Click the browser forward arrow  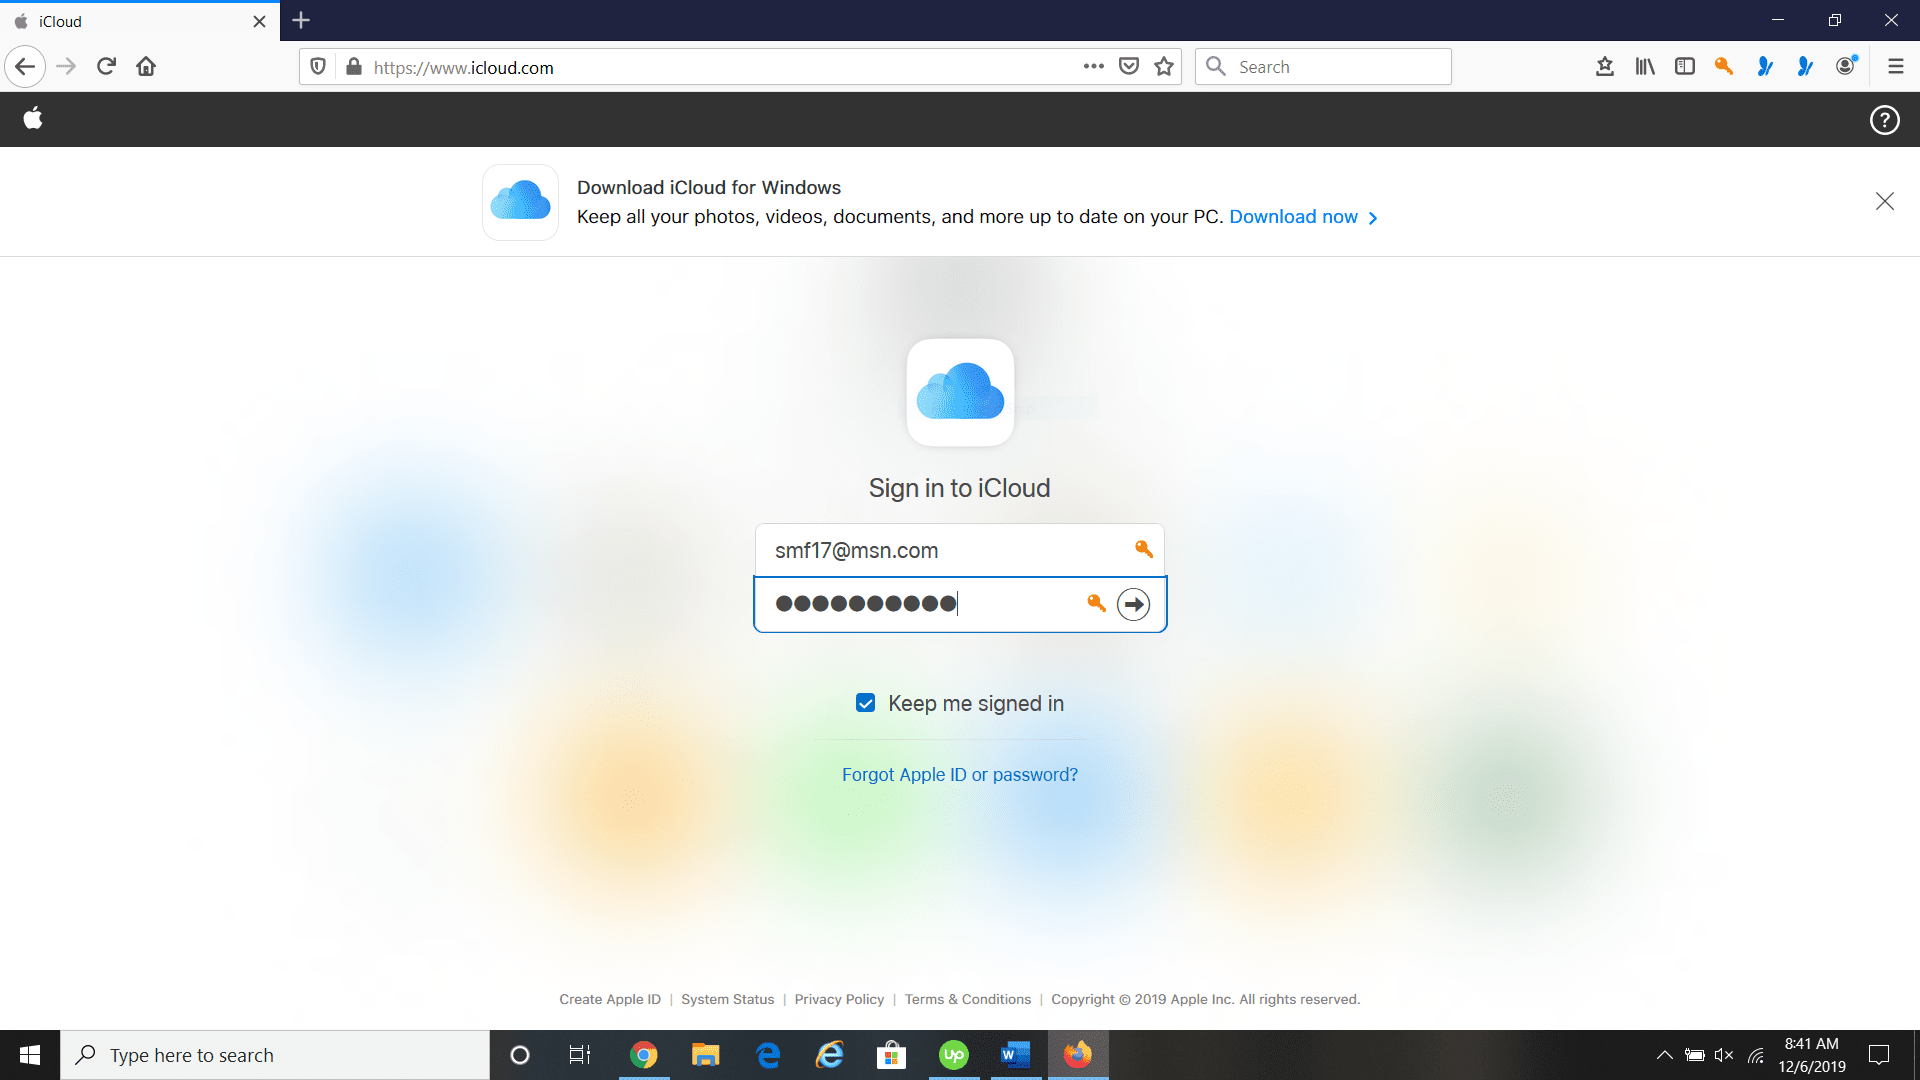[x=66, y=67]
